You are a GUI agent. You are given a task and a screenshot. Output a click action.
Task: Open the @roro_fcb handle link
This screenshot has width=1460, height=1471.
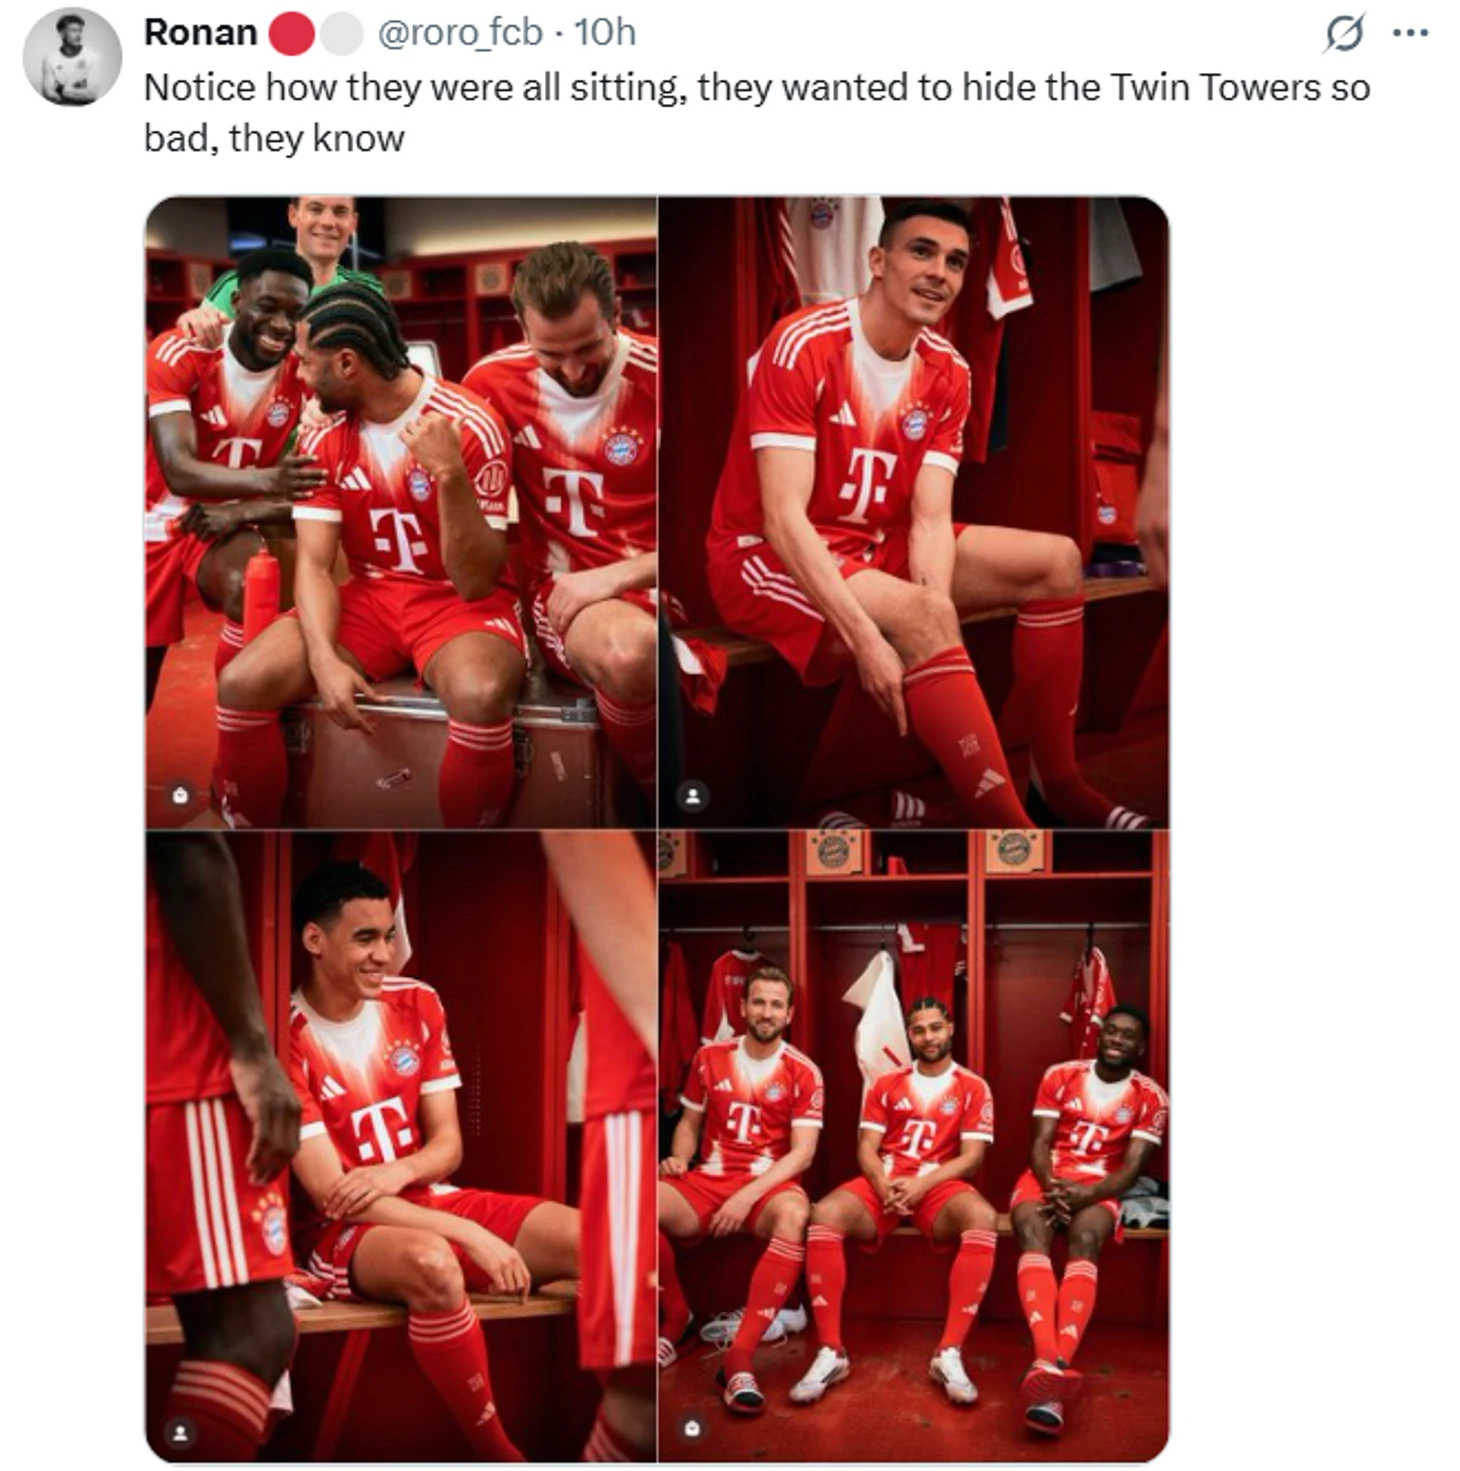pyautogui.click(x=459, y=33)
